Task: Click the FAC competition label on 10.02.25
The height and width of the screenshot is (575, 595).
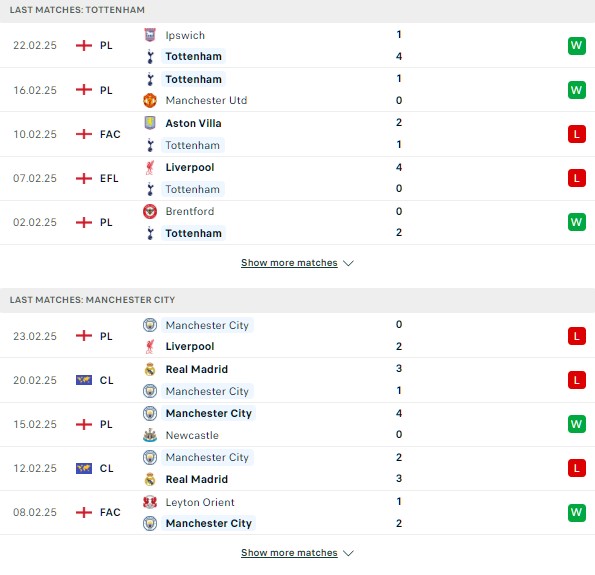Action: tap(110, 134)
